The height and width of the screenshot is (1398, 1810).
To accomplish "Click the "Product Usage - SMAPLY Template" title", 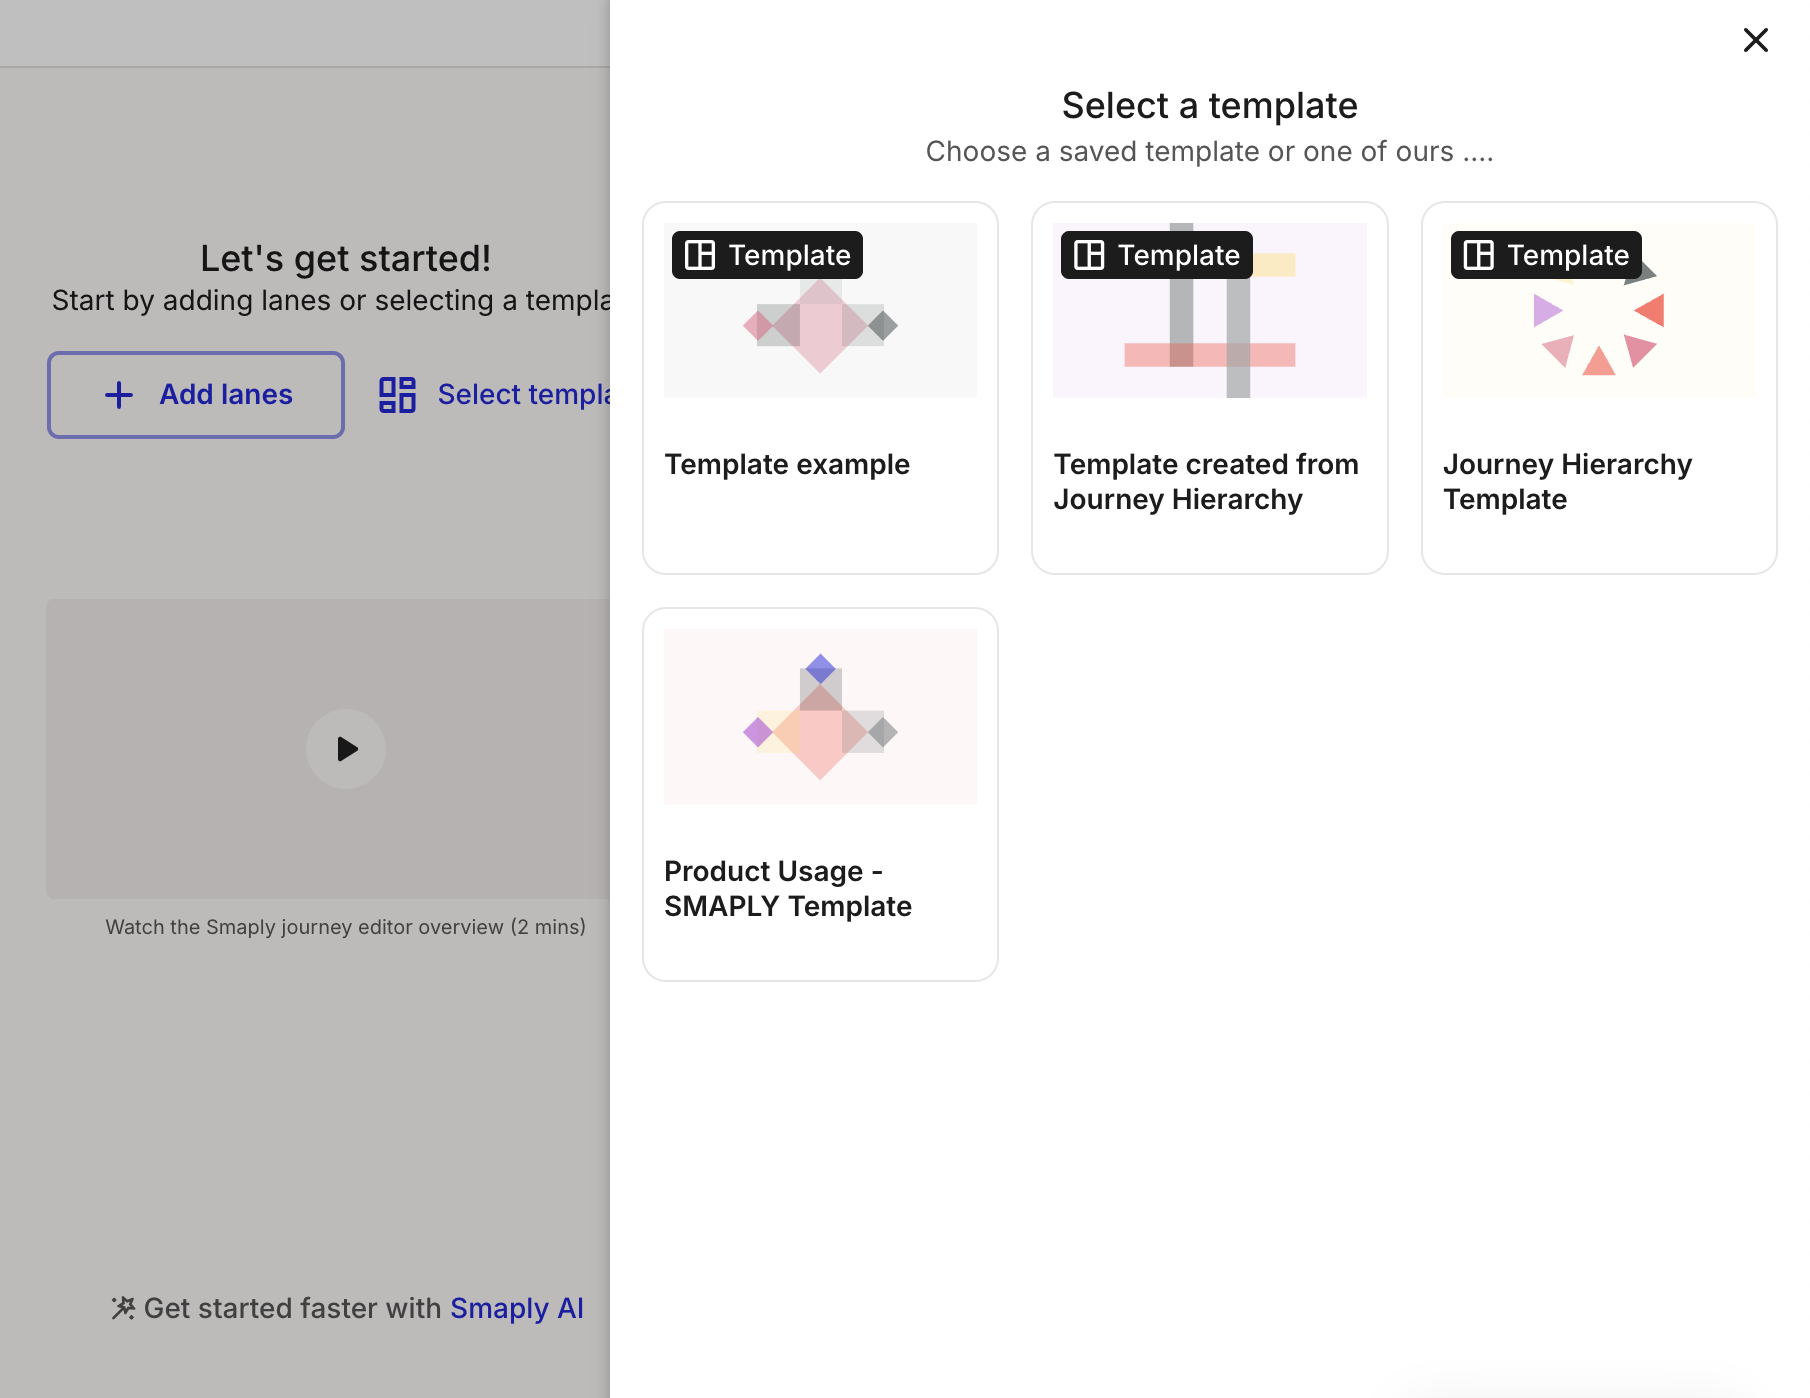I will (x=787, y=888).
